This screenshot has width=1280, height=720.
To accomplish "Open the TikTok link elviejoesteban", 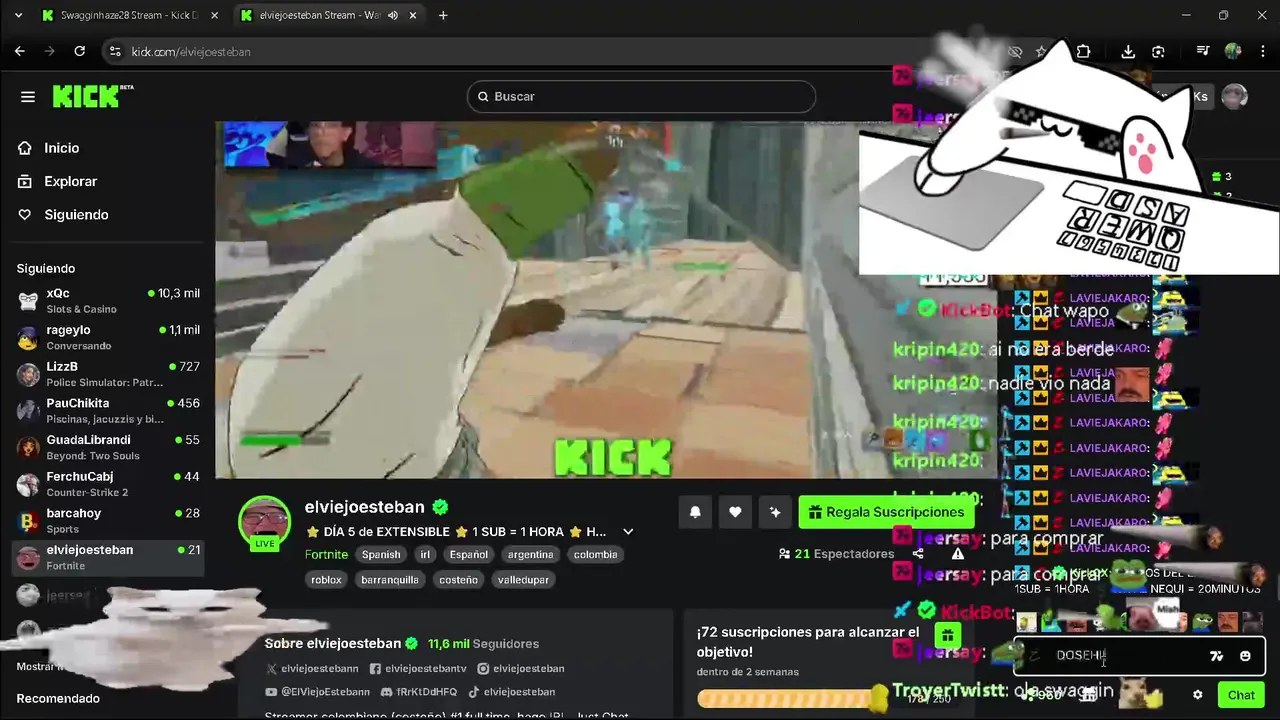I will 511,692.
